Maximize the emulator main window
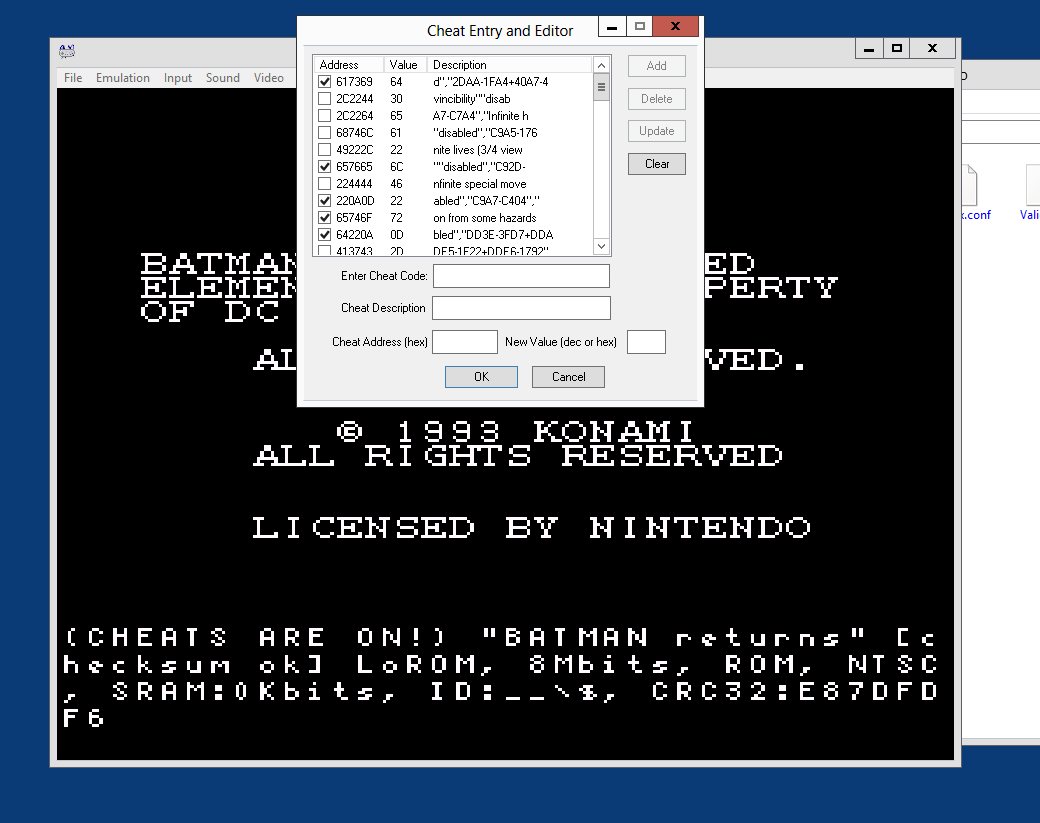The image size is (1040, 823). pyautogui.click(x=897, y=48)
